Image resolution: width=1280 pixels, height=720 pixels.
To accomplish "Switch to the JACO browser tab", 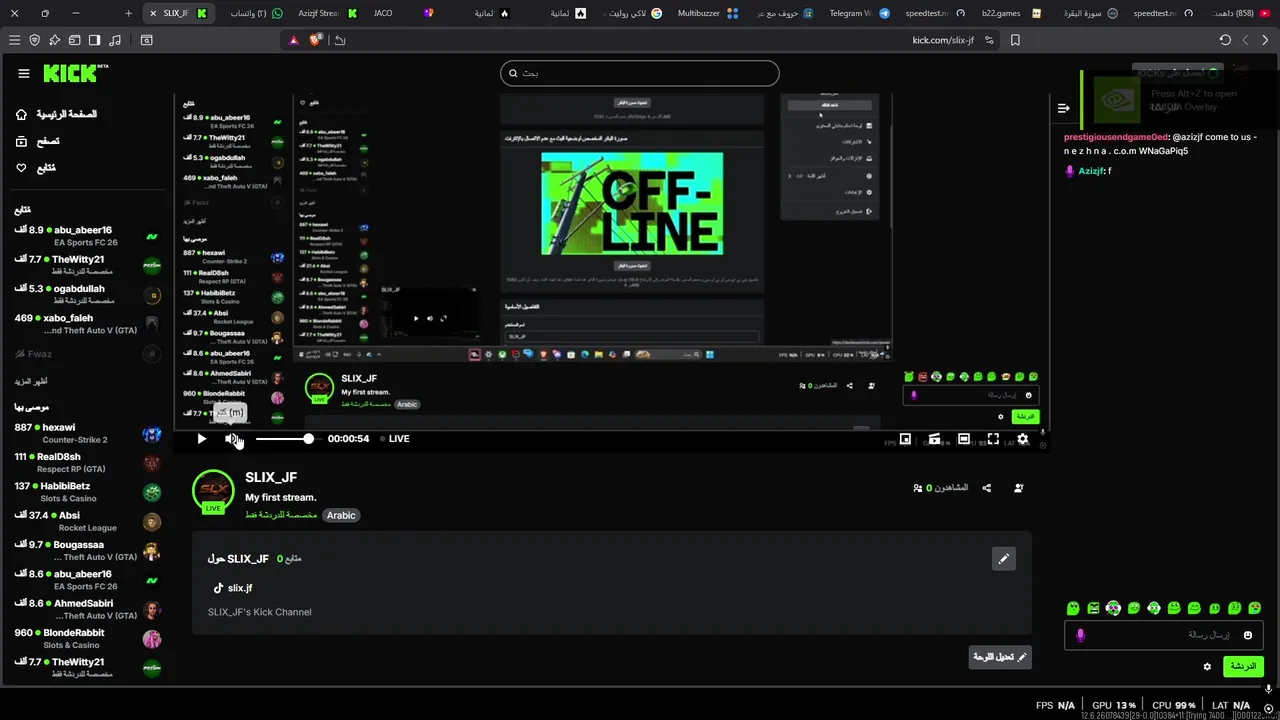I will click(400, 13).
